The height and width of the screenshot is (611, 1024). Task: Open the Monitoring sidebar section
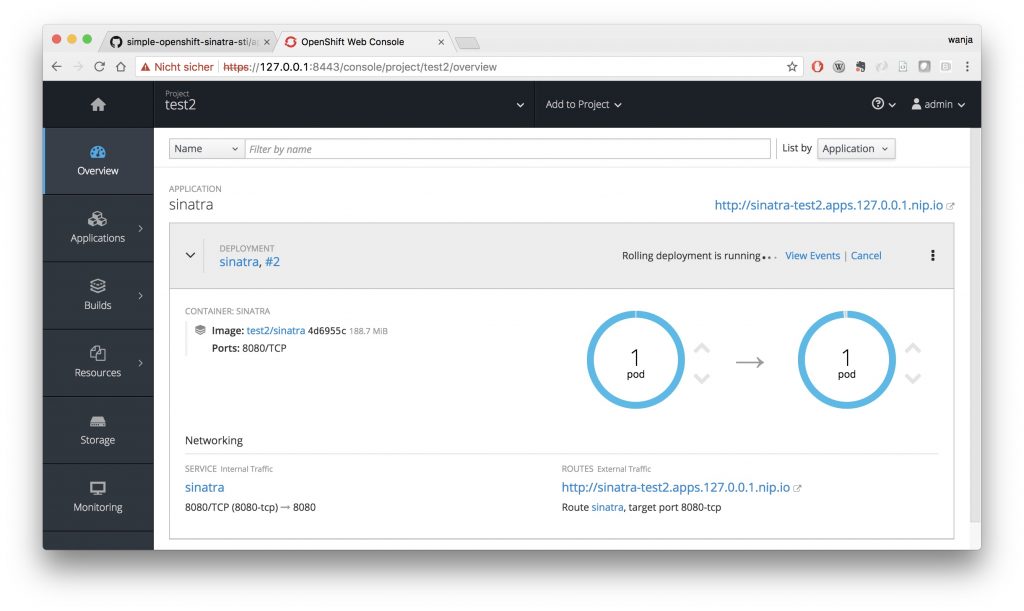tap(98, 497)
